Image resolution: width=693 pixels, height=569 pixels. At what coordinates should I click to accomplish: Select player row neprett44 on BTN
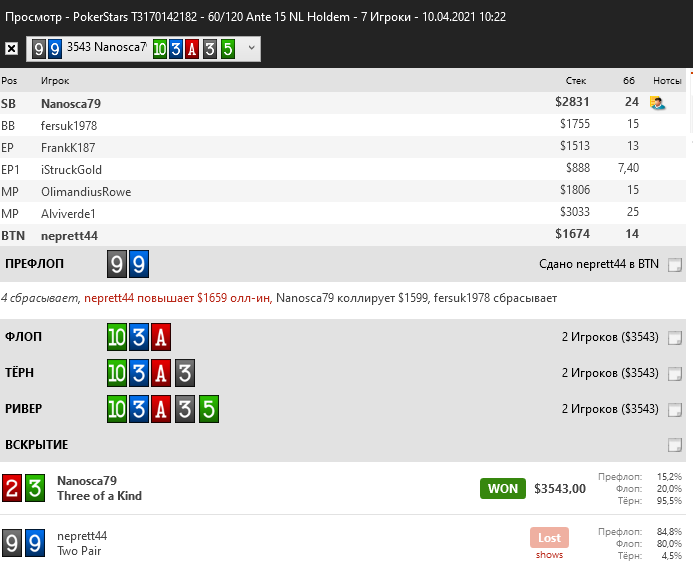pyautogui.click(x=343, y=235)
